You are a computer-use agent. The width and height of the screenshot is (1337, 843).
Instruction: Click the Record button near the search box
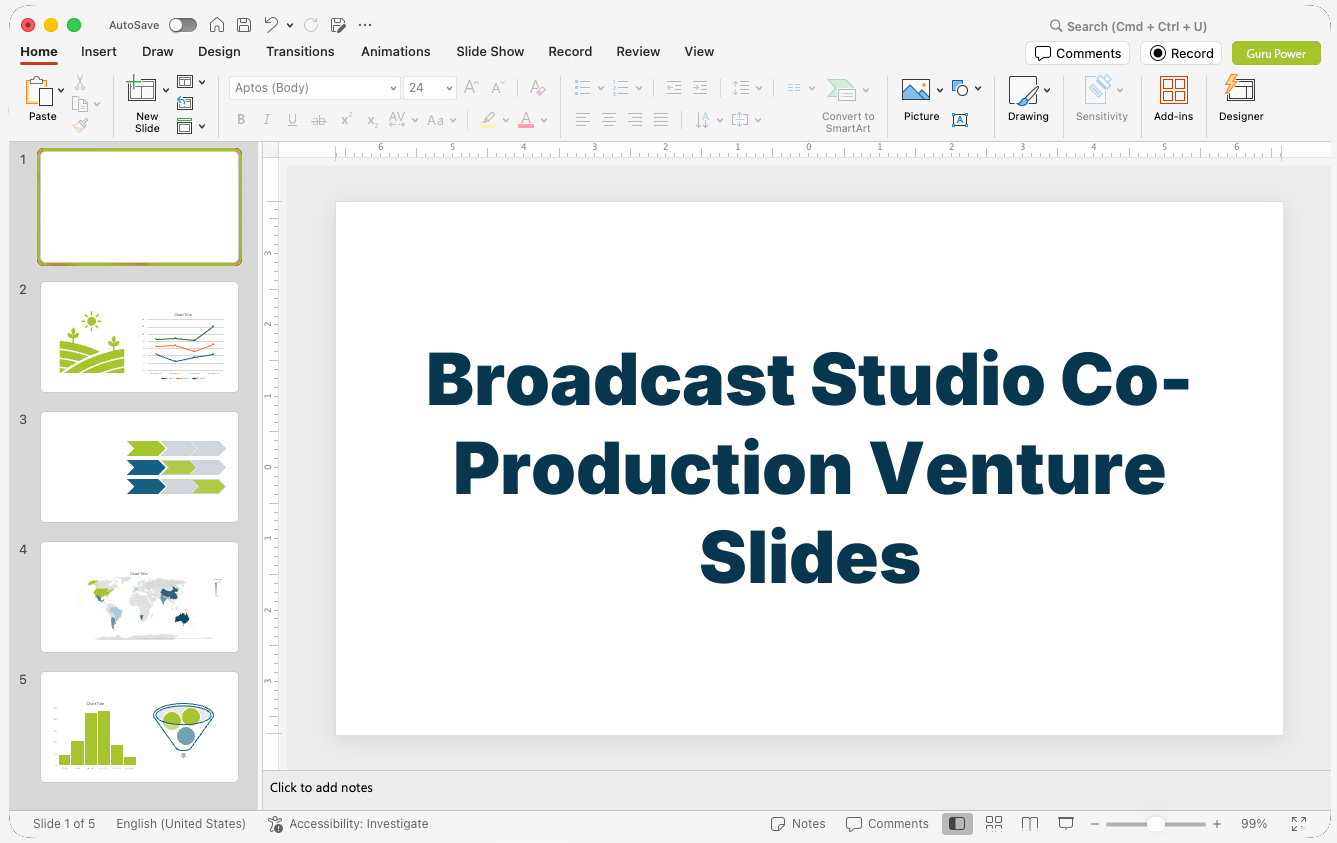(x=1181, y=54)
